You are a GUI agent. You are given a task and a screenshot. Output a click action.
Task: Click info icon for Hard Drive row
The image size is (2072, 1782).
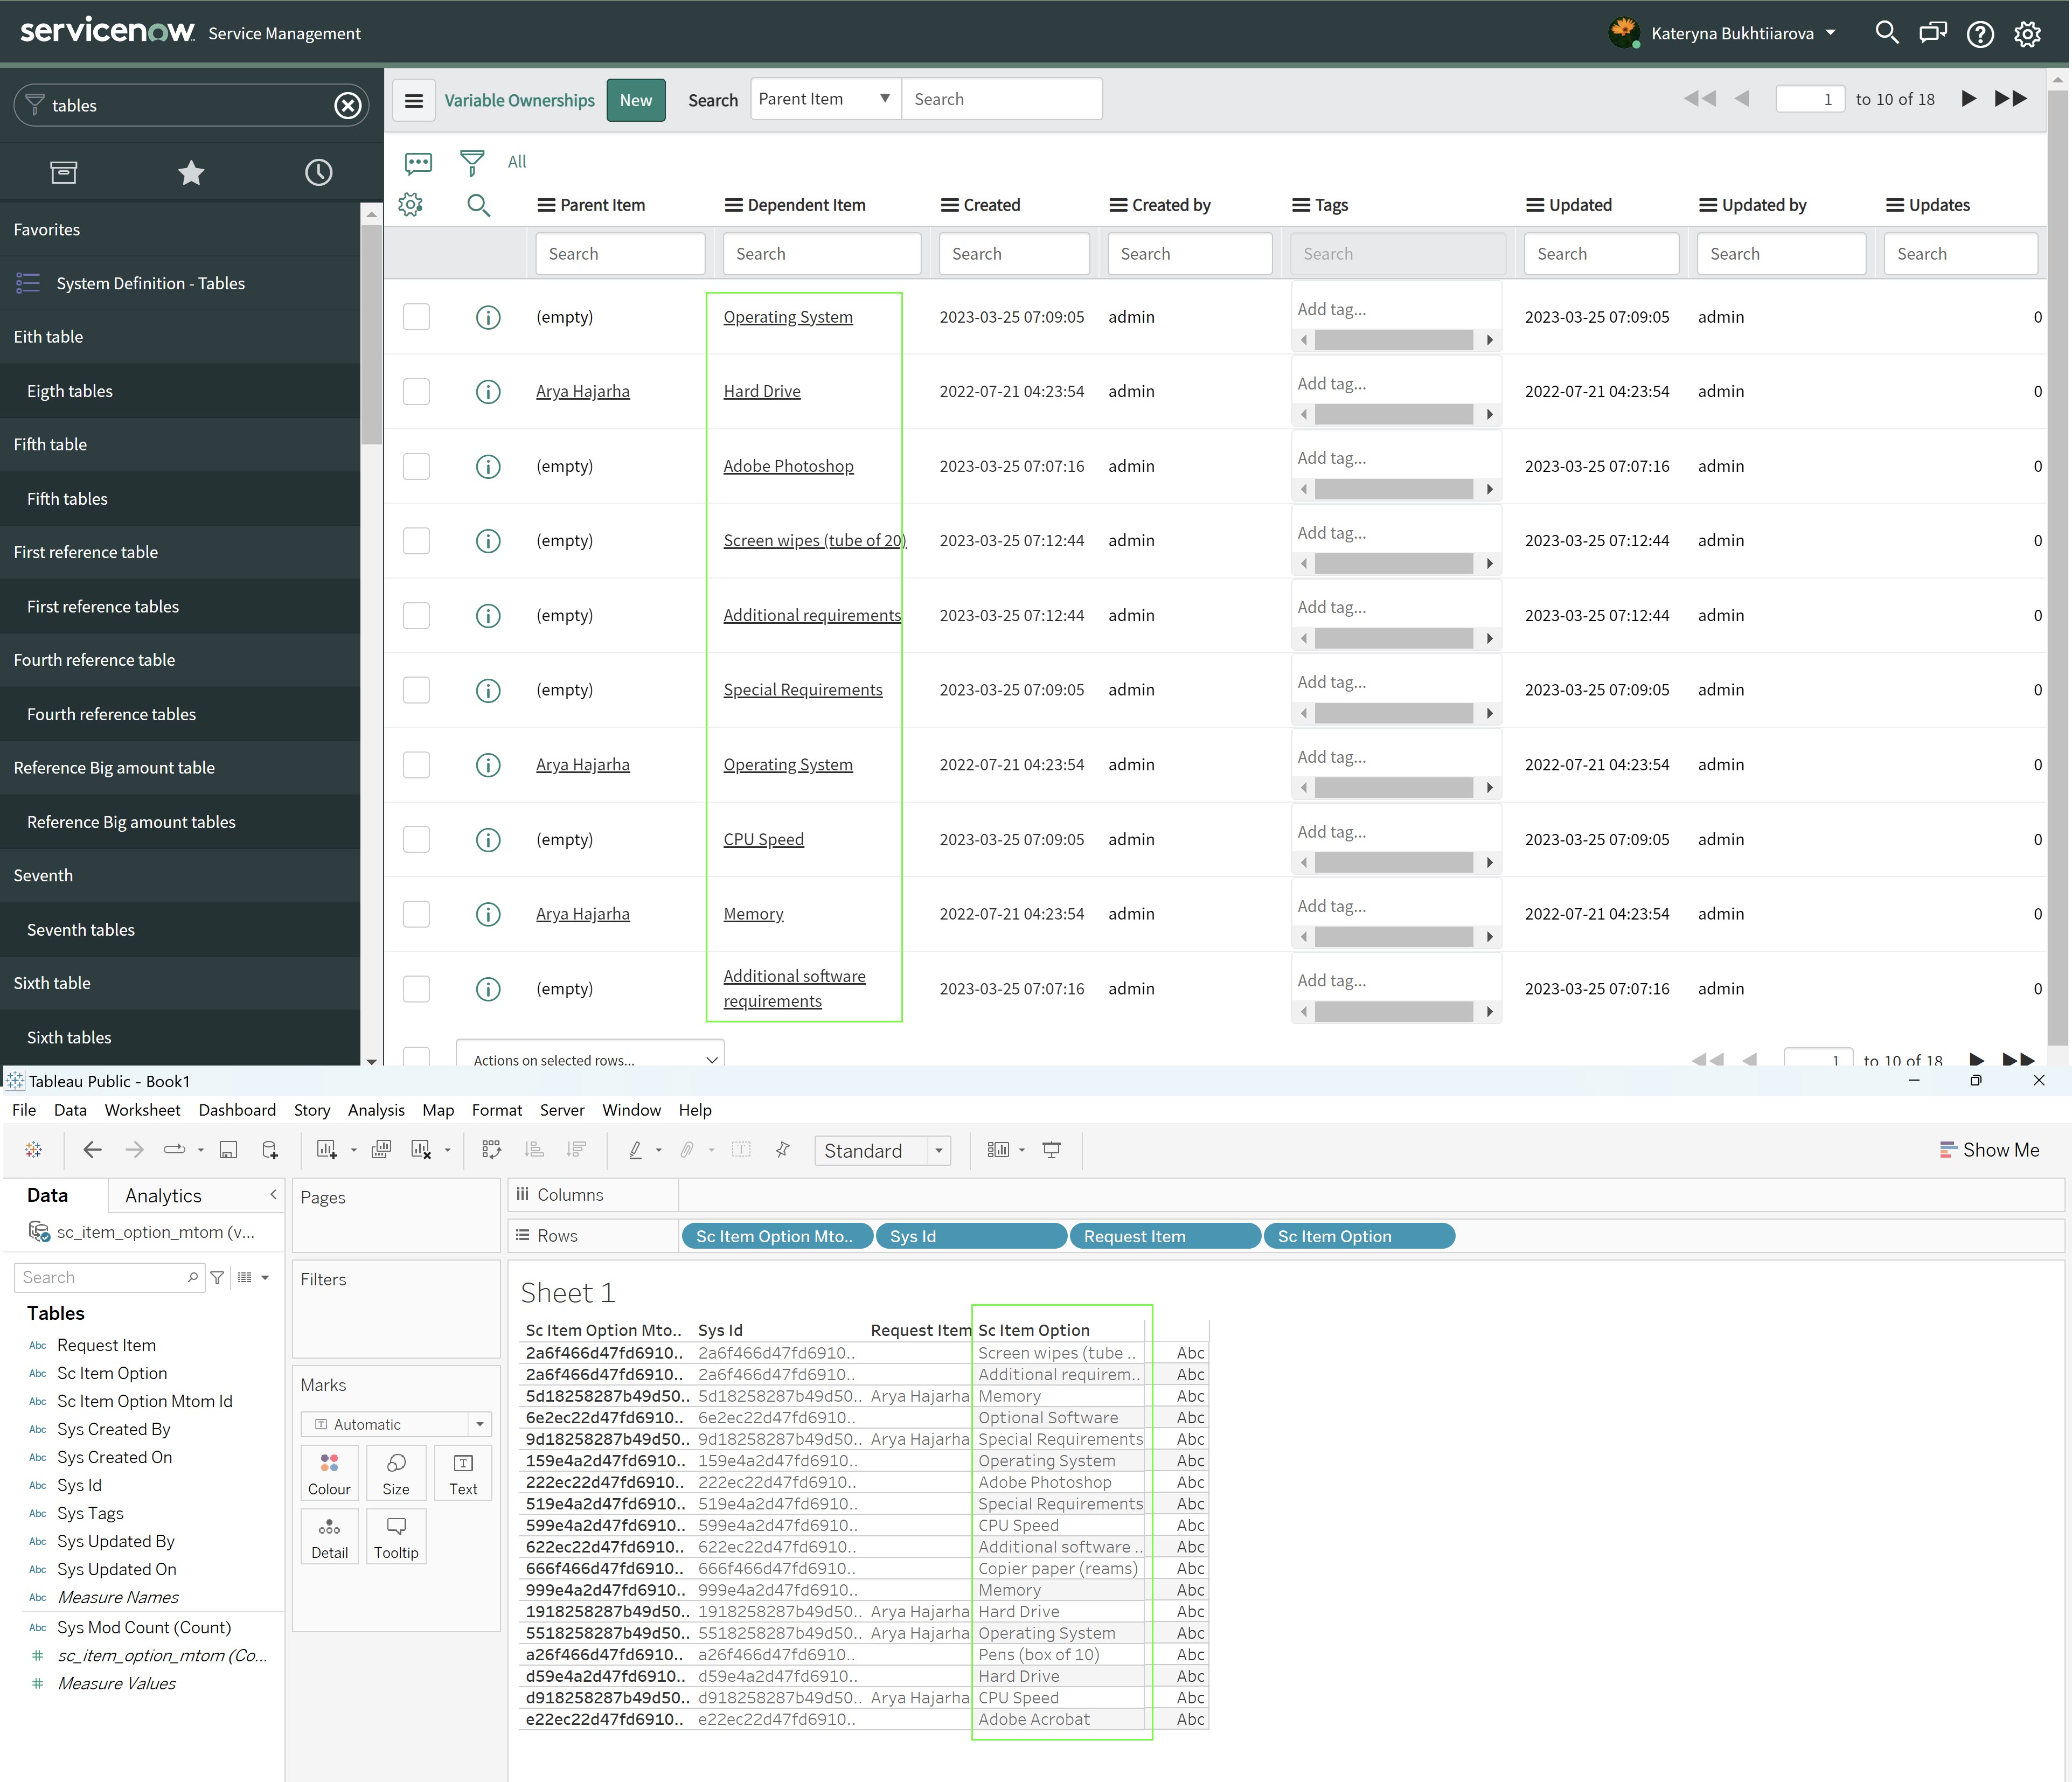pos(488,392)
